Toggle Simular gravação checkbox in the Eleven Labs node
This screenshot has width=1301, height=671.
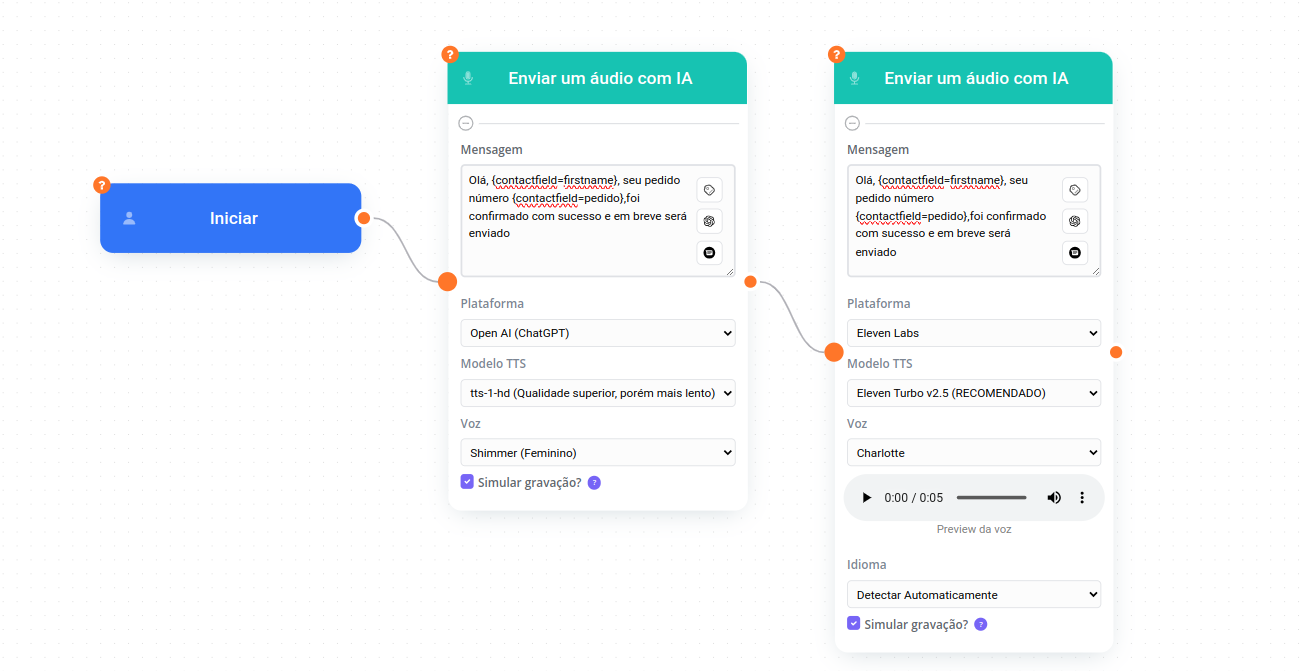tap(853, 624)
